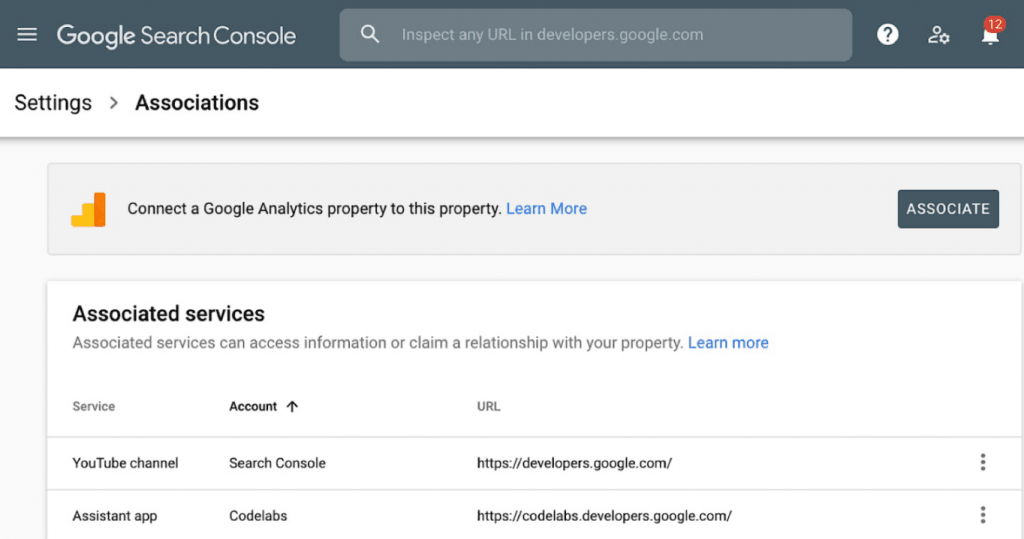This screenshot has width=1024, height=539.
Task: Go back to Settings breadcrumb
Action: click(x=53, y=103)
